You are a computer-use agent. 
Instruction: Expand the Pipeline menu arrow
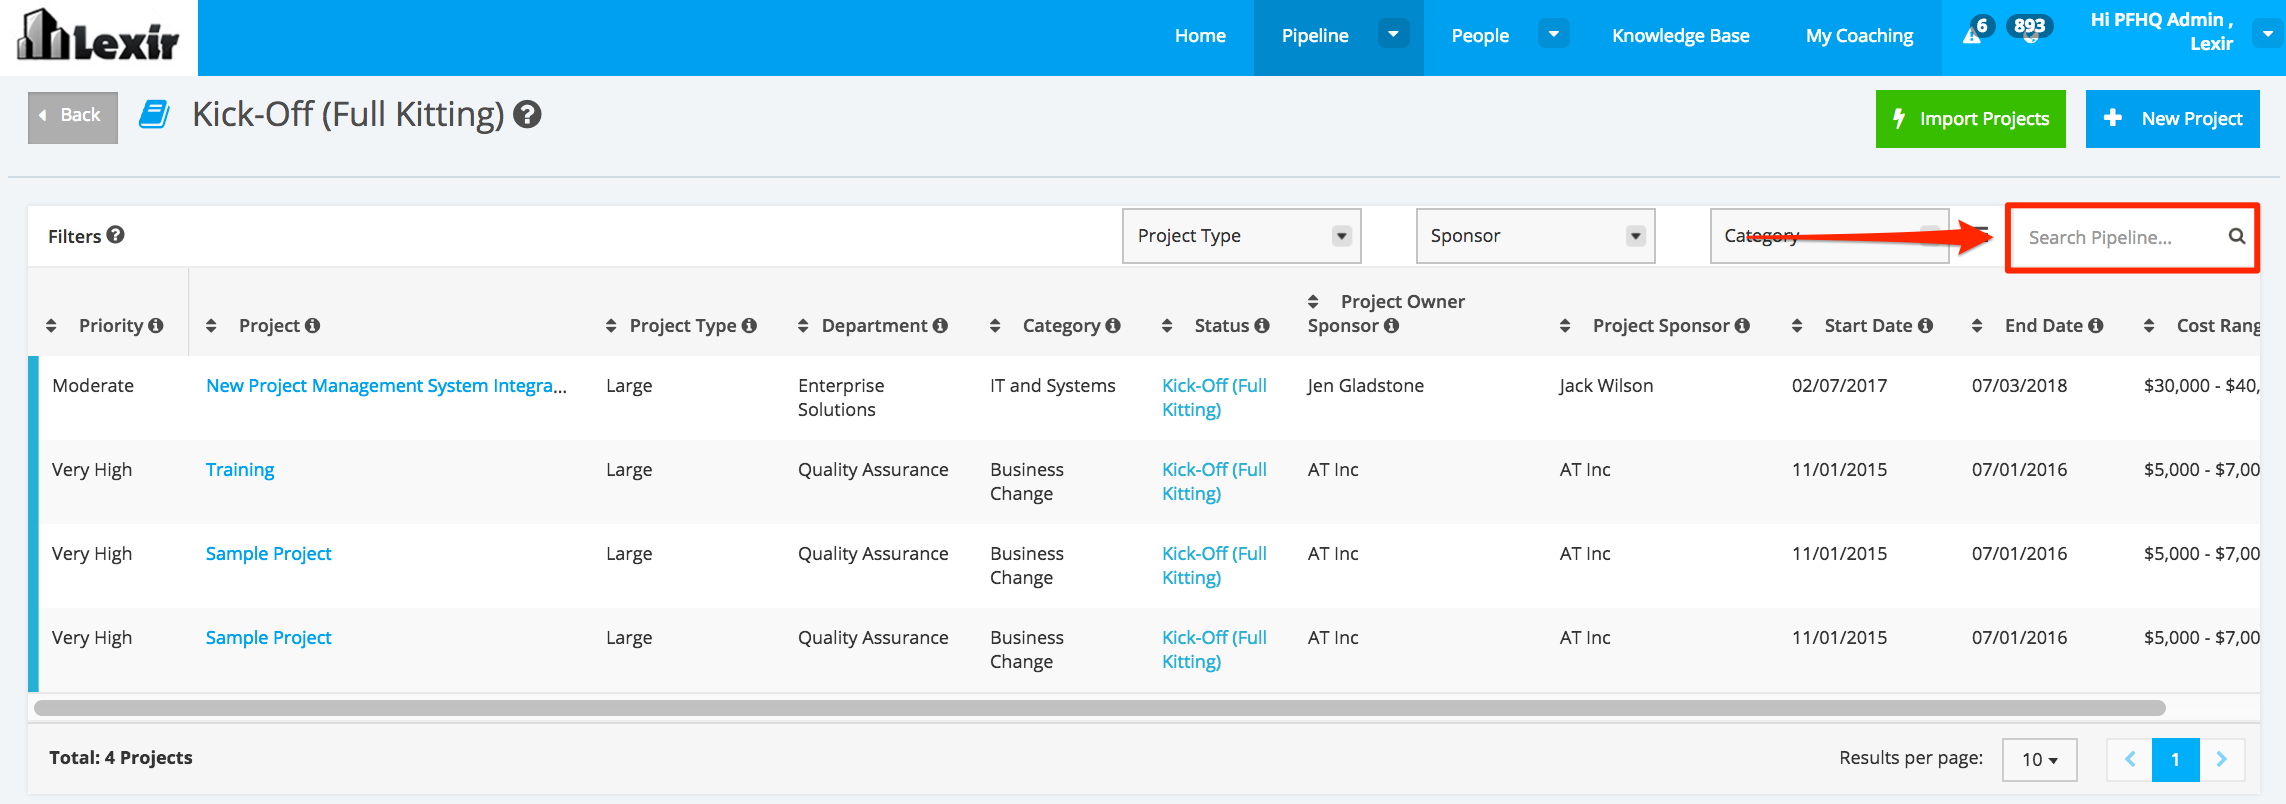pos(1393,34)
